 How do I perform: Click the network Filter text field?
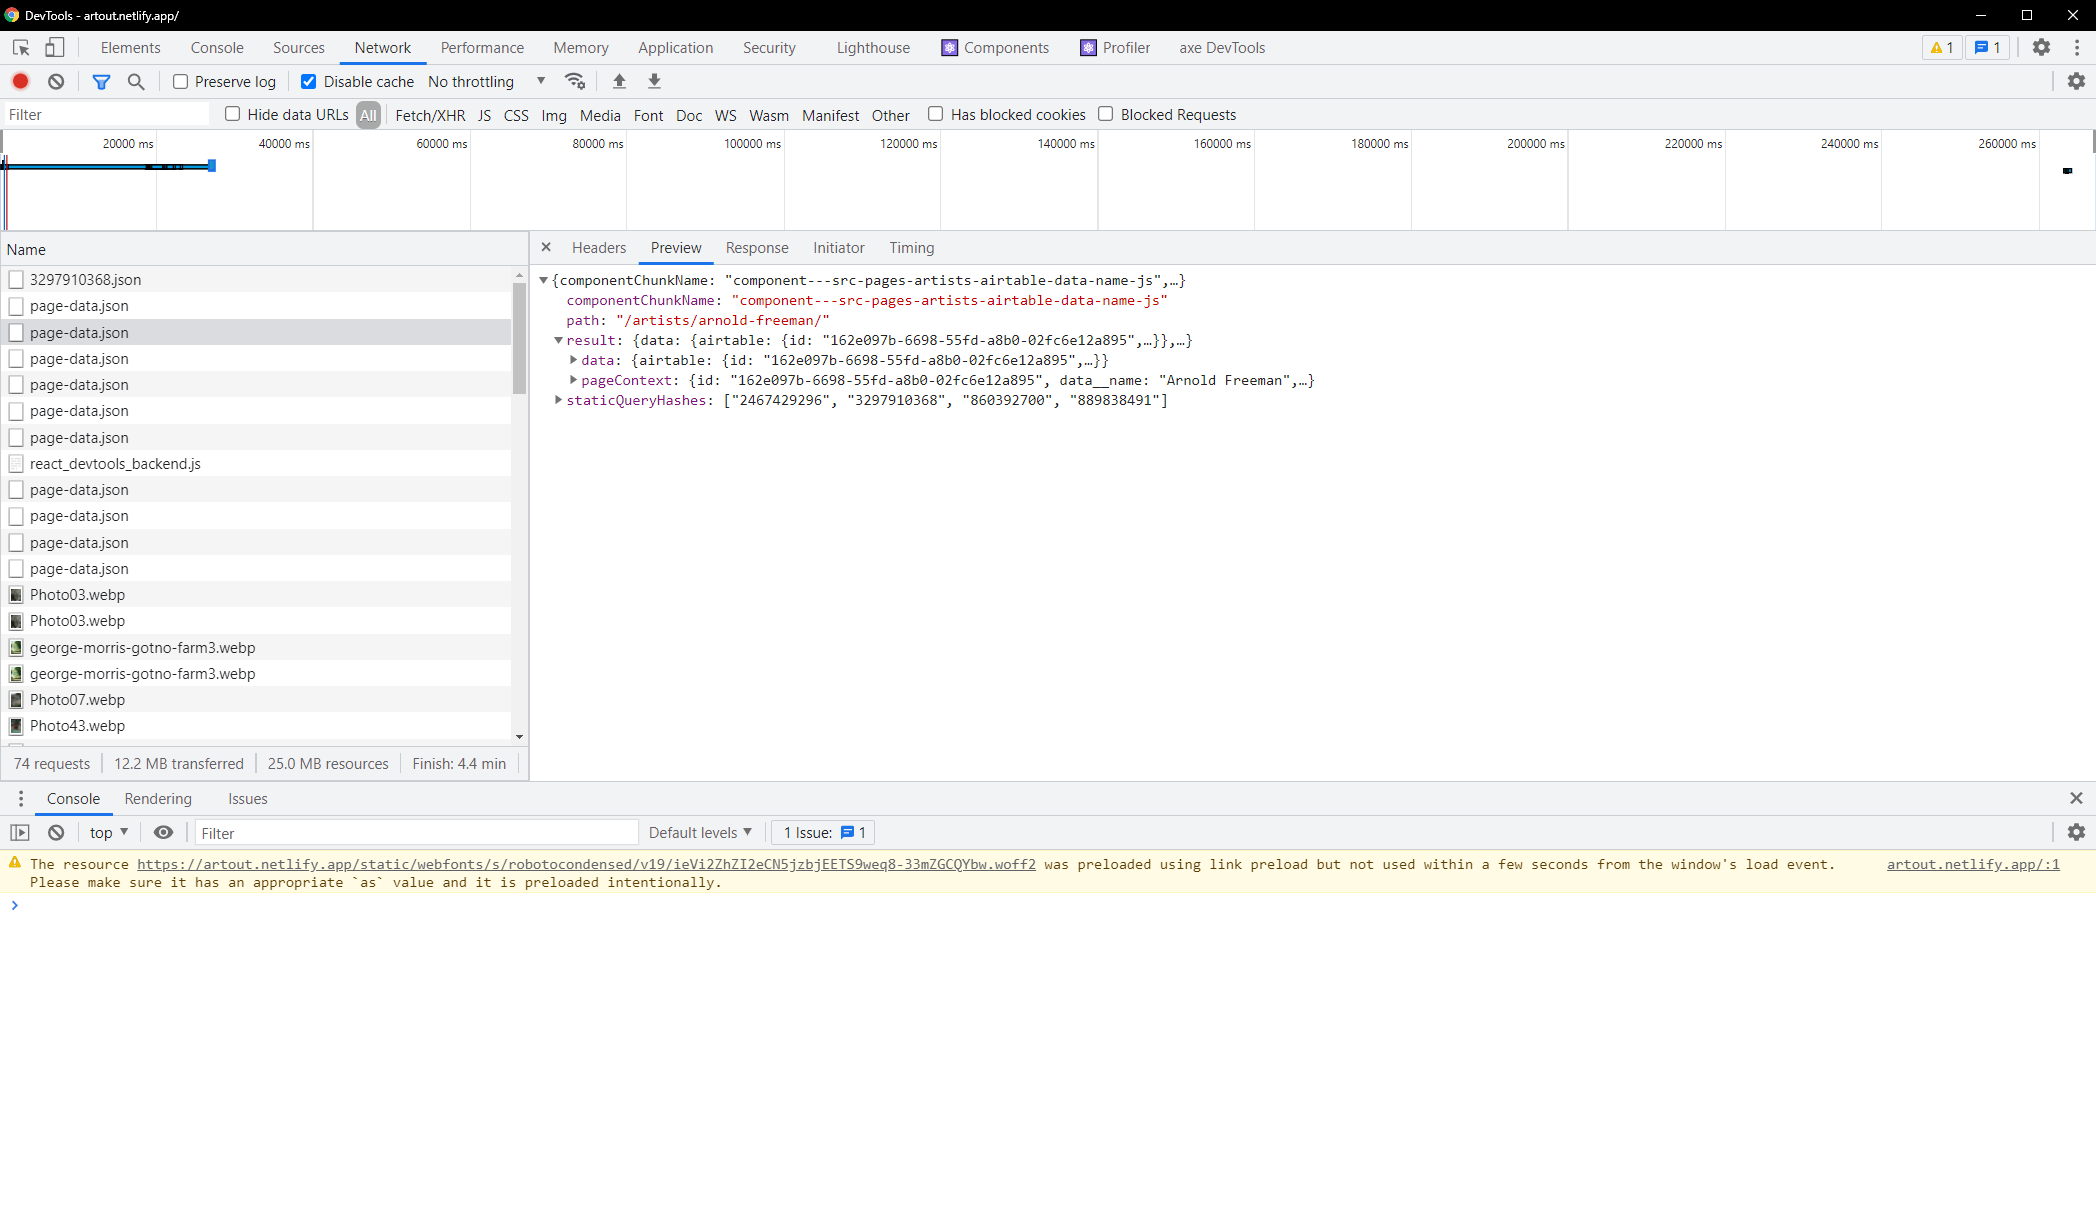(107, 115)
